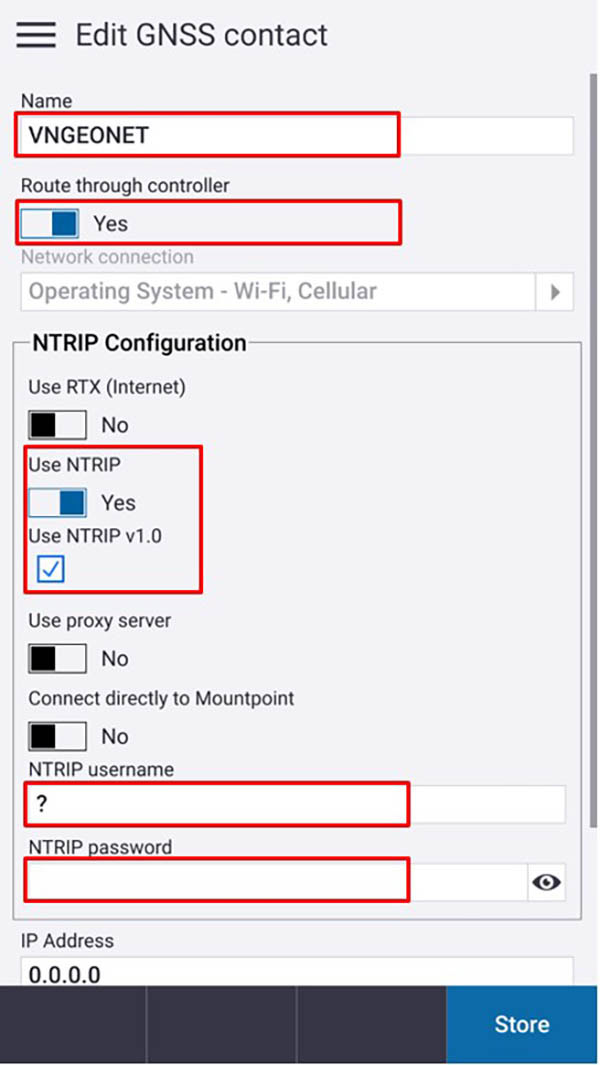Open the hamburger menu icon

pyautogui.click(x=36, y=35)
